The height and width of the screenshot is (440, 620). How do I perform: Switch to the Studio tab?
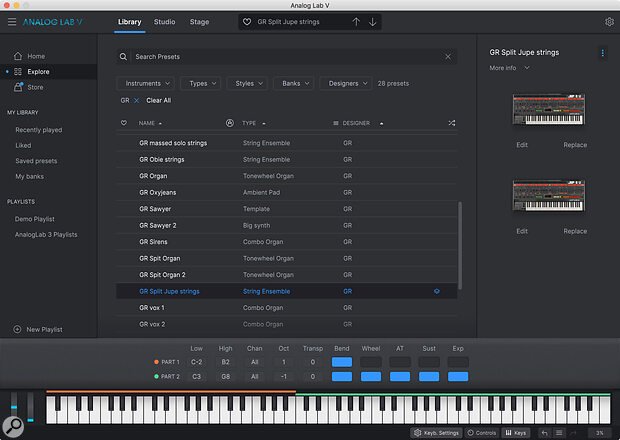click(164, 22)
